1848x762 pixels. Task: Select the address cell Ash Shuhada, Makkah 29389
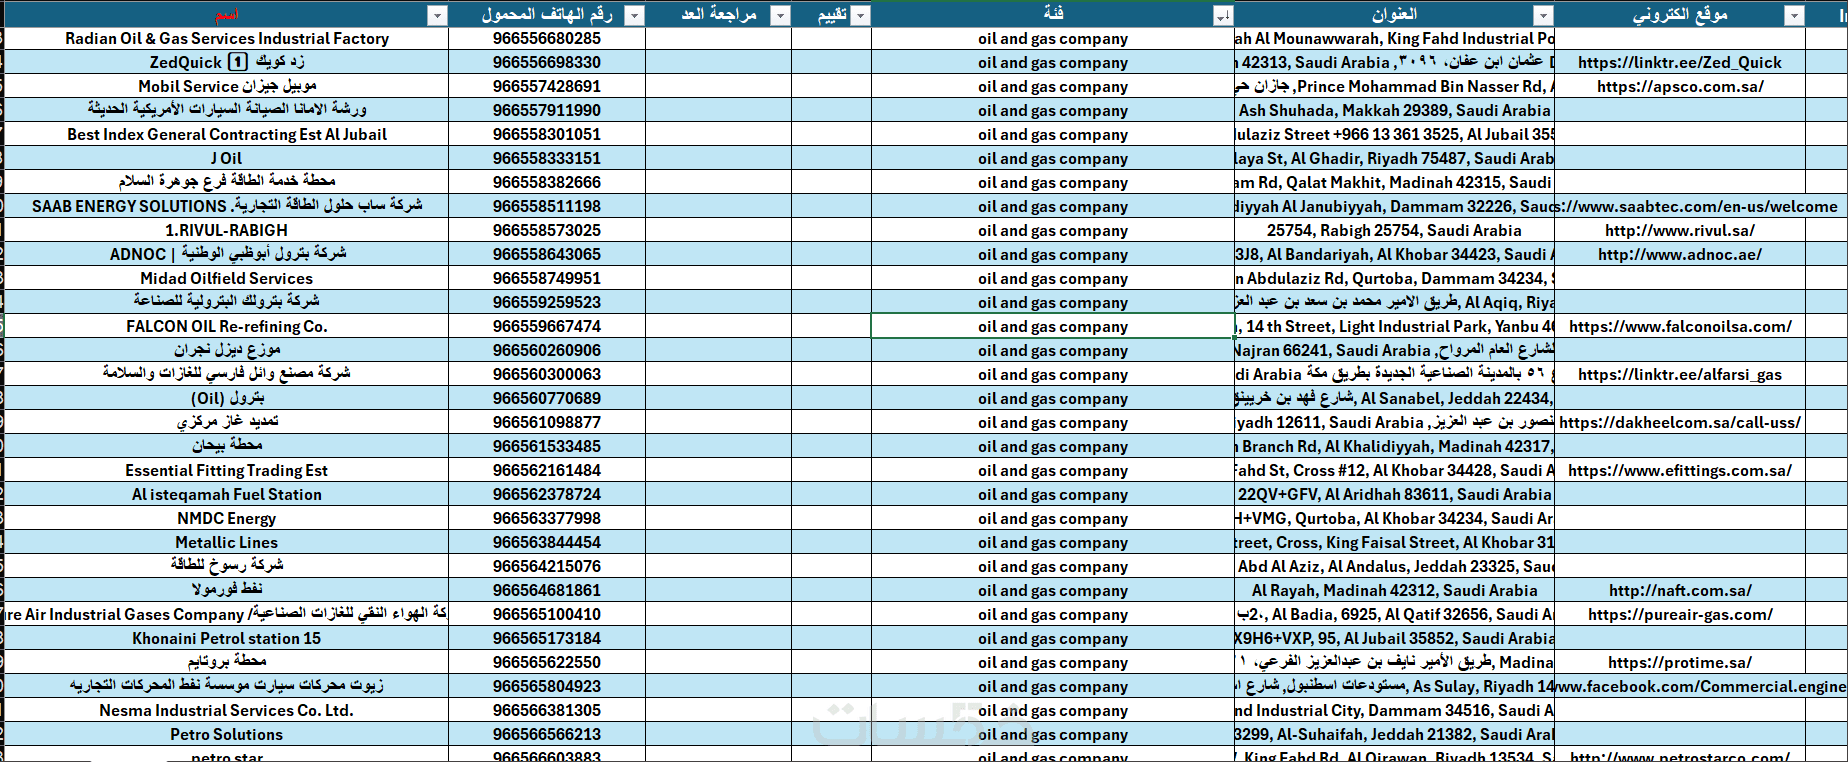pyautogui.click(x=1394, y=110)
